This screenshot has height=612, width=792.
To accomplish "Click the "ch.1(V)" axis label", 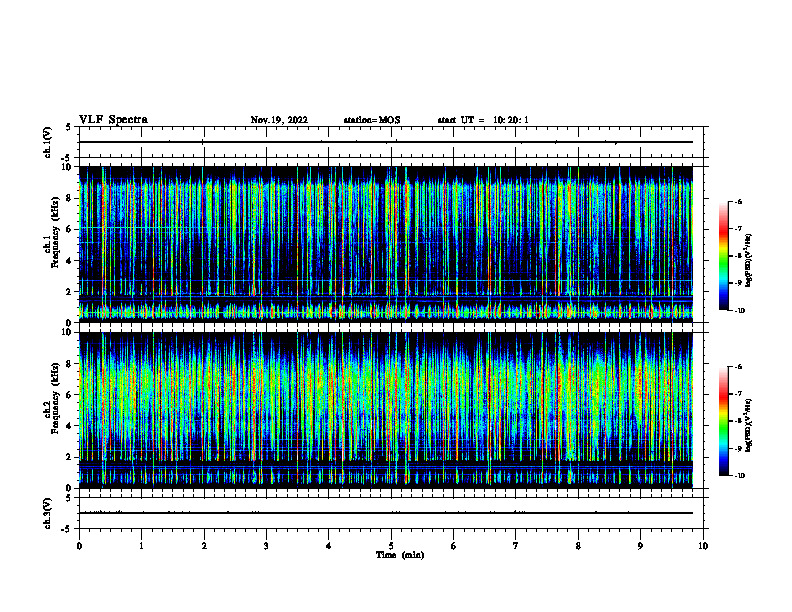I will [x=48, y=142].
